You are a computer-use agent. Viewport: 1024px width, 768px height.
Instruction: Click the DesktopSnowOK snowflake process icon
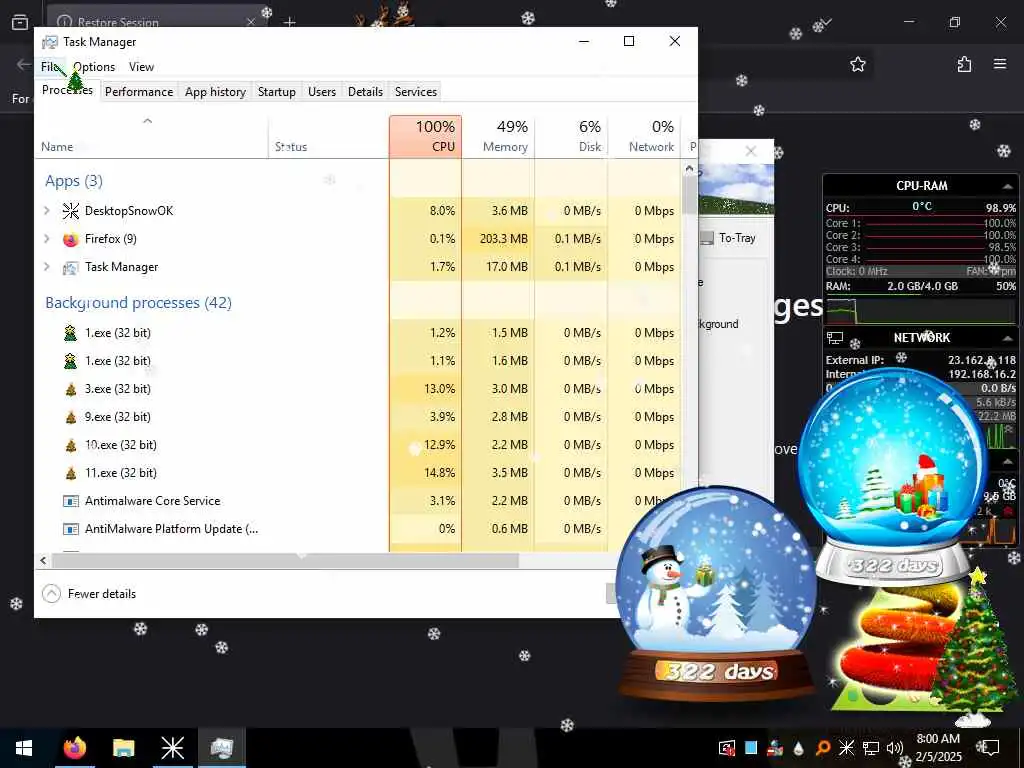pos(71,211)
